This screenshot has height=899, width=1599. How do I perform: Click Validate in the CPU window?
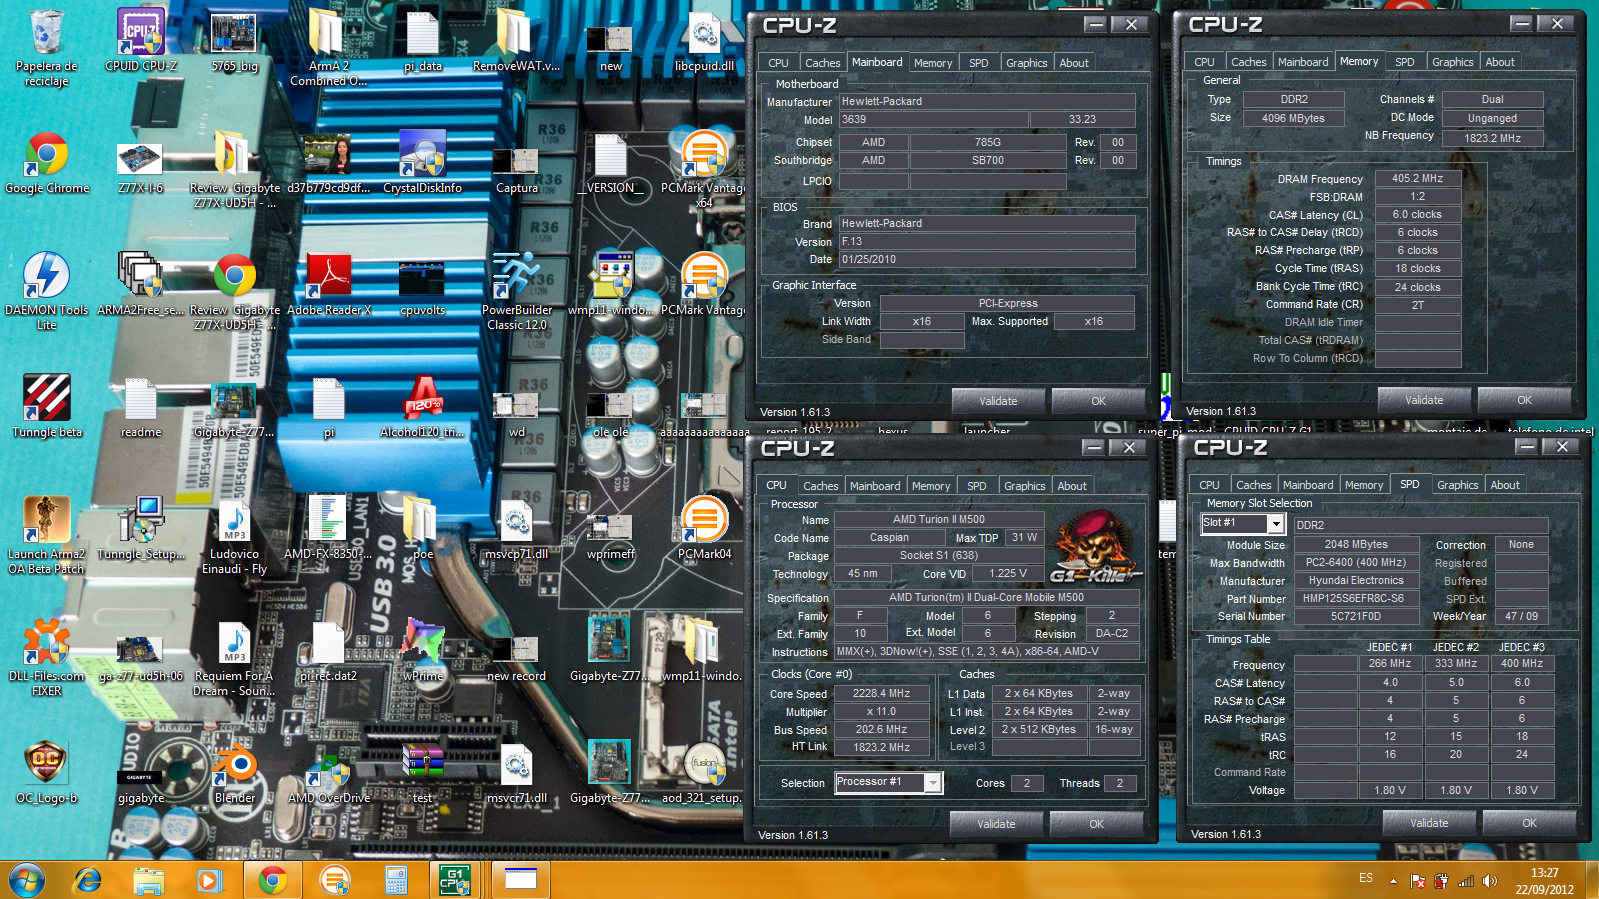pos(996,824)
